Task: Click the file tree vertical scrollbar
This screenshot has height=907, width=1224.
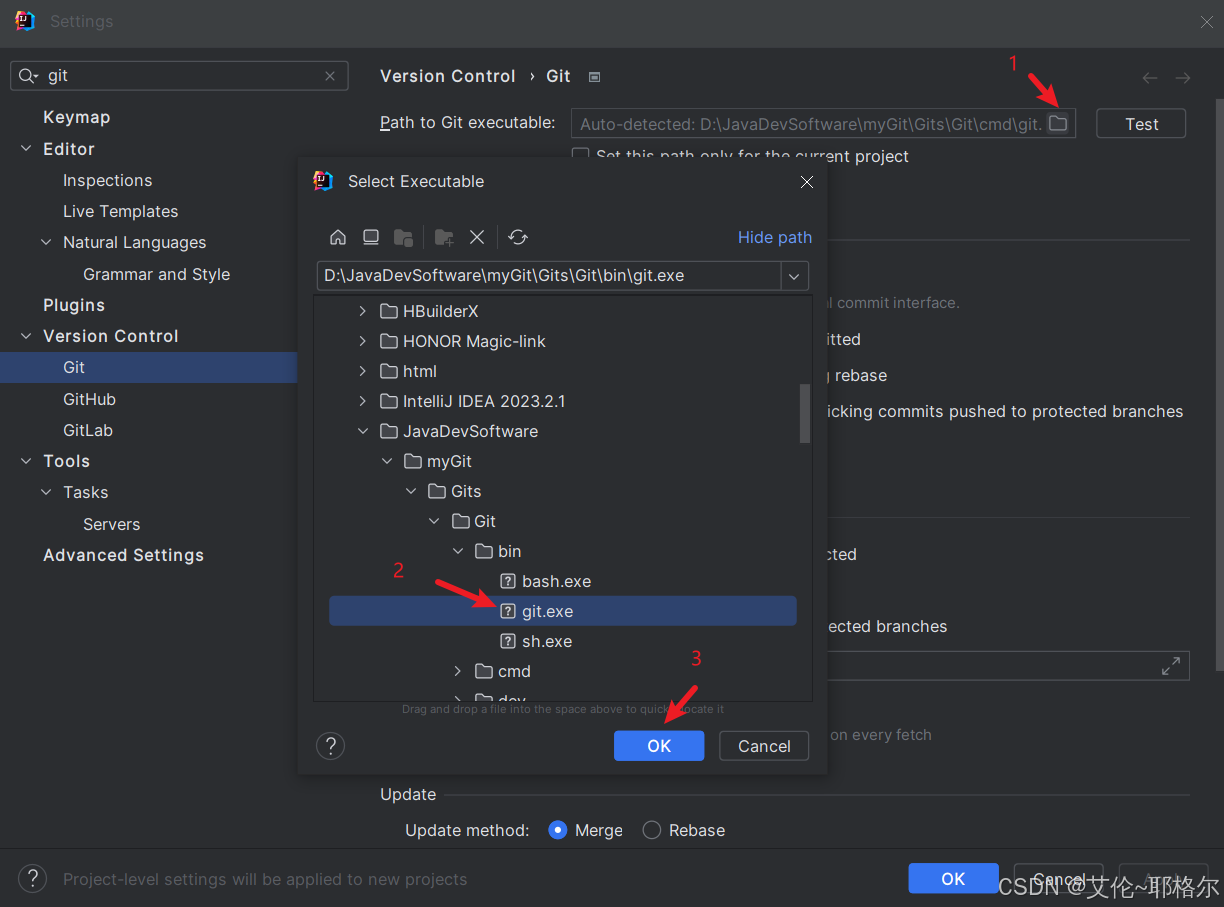Action: [x=805, y=413]
